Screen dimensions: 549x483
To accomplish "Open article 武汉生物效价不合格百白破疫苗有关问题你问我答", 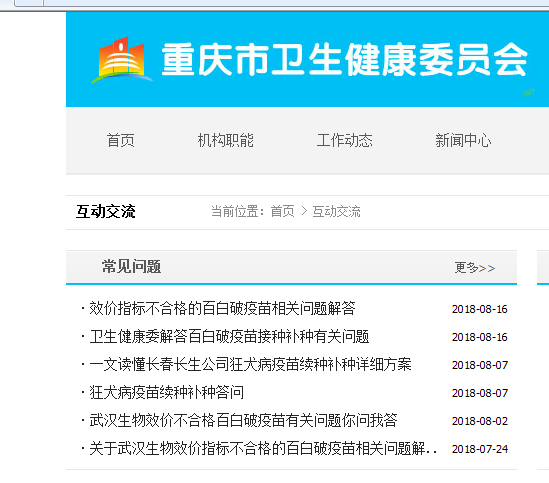I will pos(243,420).
